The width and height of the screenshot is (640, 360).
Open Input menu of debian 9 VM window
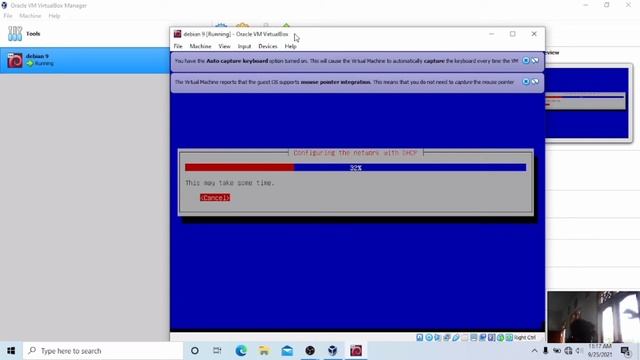tap(244, 46)
